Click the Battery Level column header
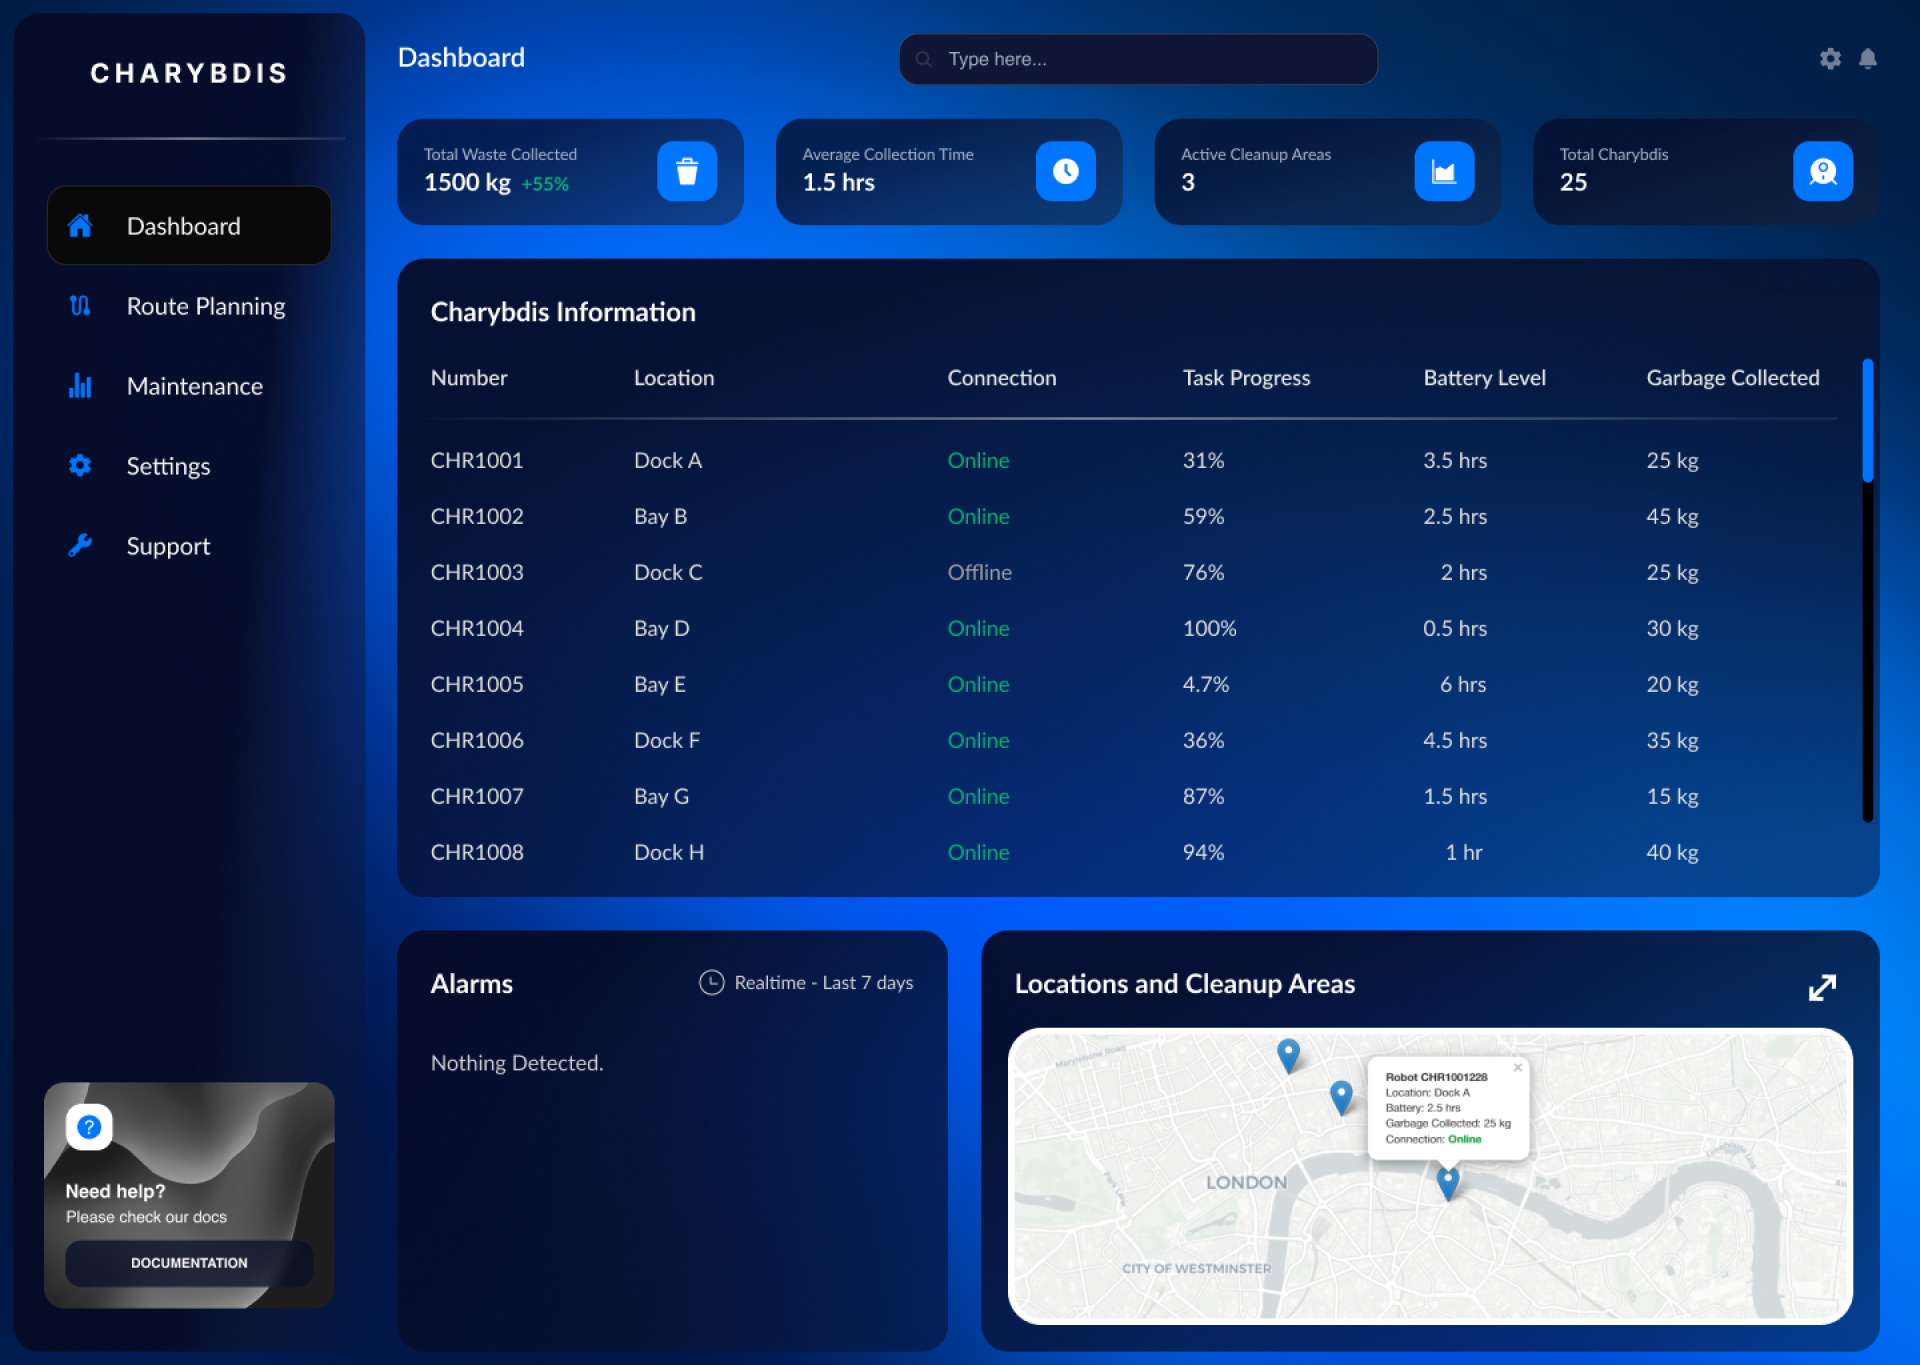This screenshot has height=1365, width=1920. (x=1484, y=378)
